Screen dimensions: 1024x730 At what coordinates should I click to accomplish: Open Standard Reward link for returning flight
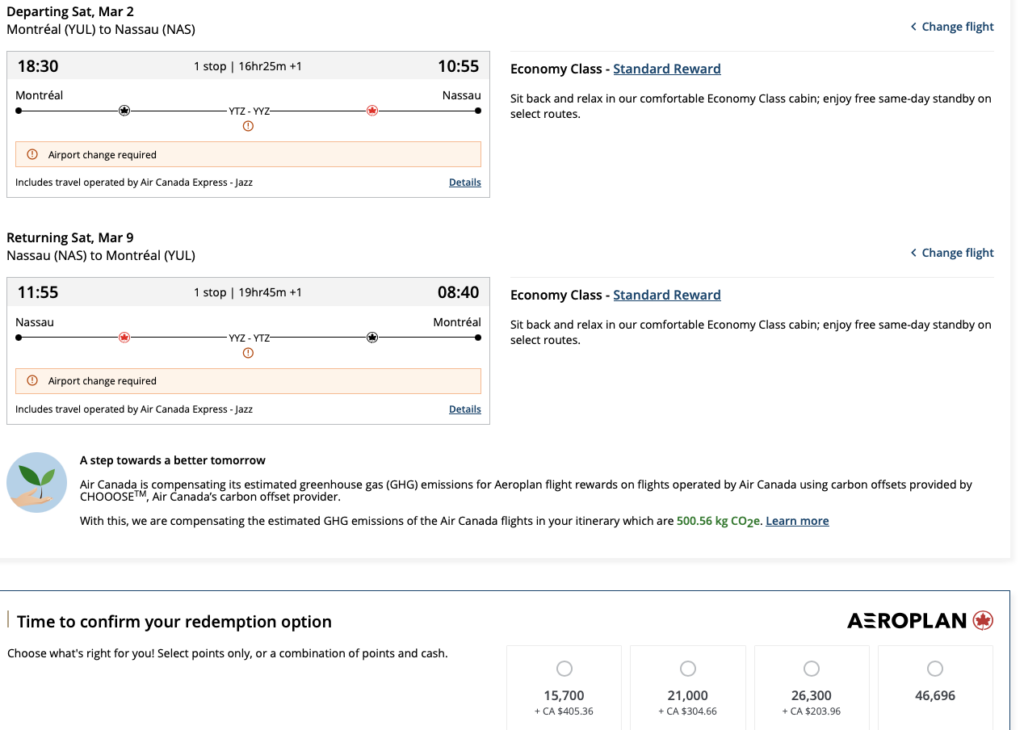click(x=666, y=295)
